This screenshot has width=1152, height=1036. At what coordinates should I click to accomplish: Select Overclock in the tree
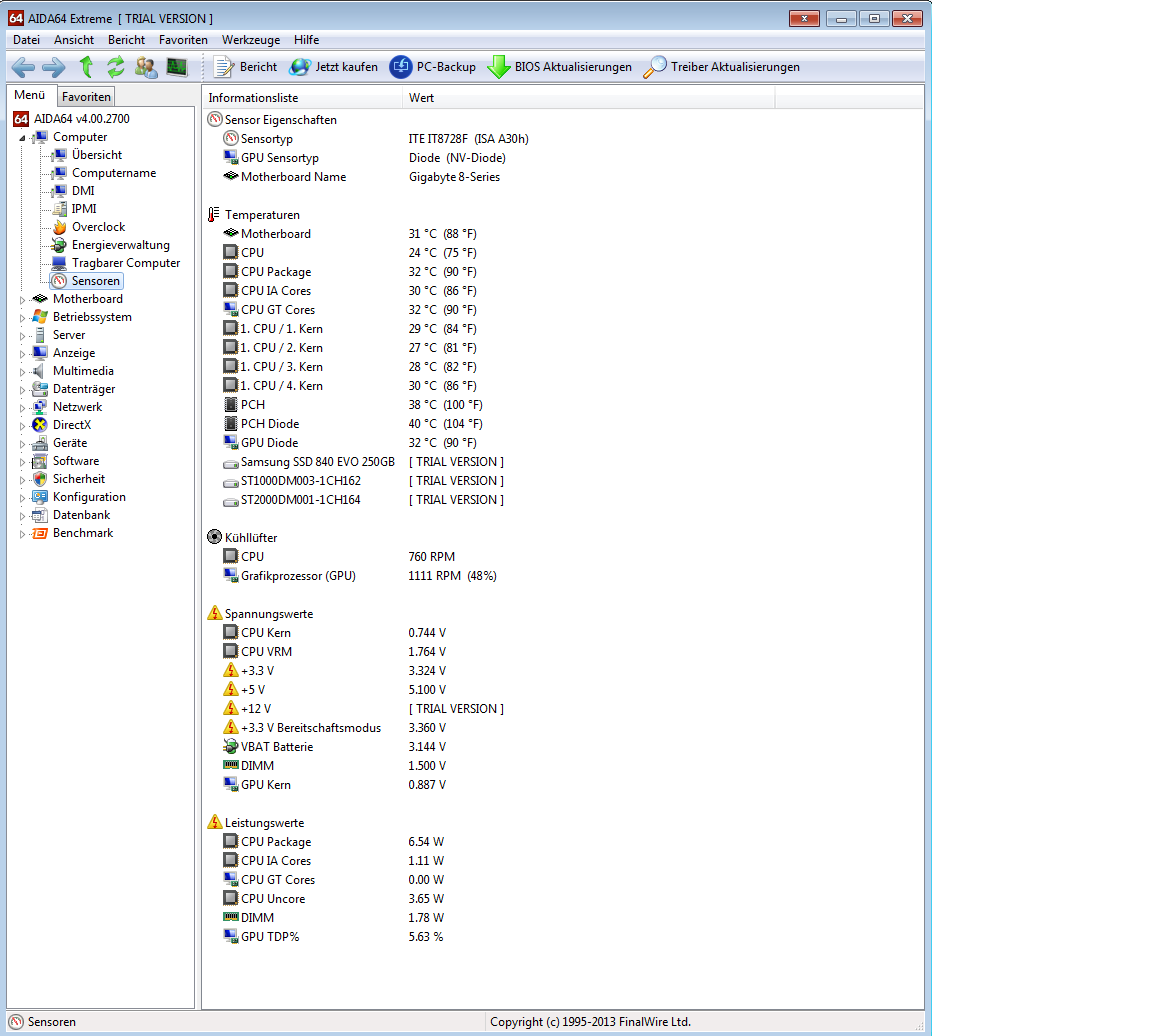point(98,226)
